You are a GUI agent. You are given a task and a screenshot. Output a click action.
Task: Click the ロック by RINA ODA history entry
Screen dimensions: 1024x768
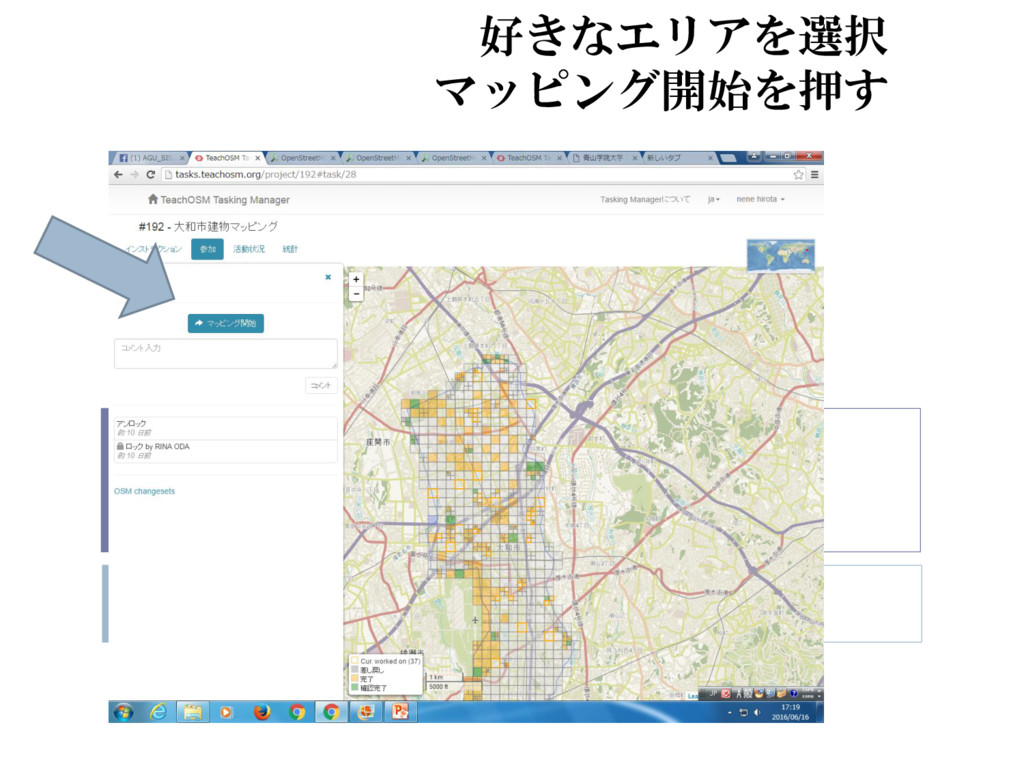tap(225, 451)
